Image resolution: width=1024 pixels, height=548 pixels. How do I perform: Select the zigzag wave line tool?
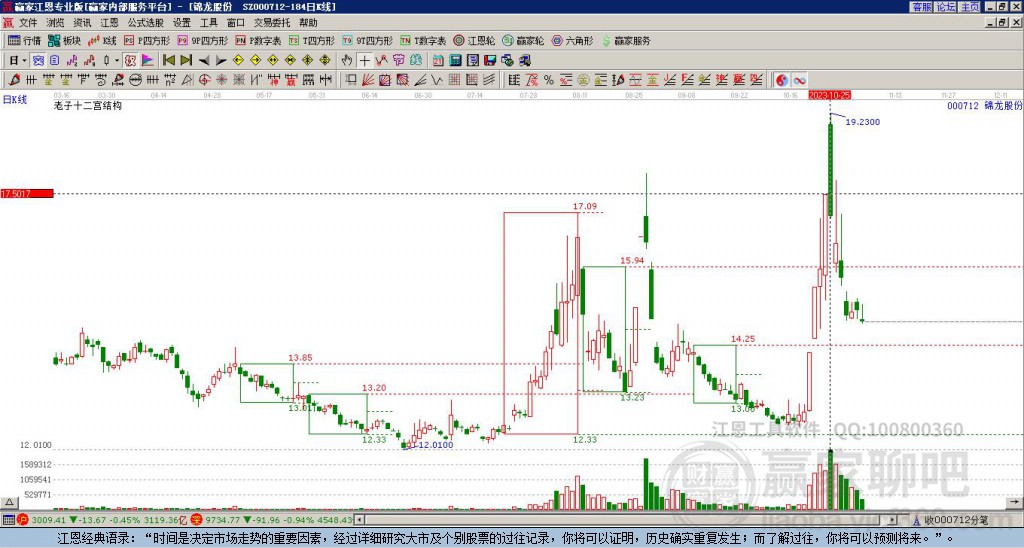point(437,80)
